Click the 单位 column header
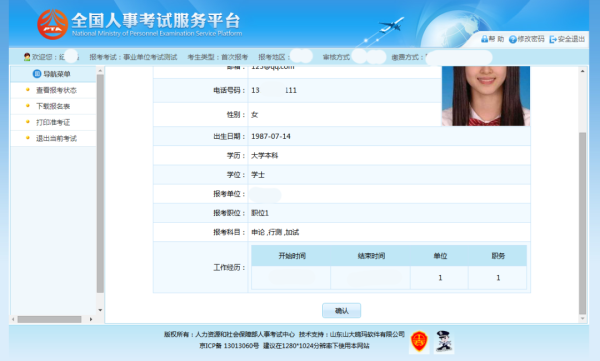This screenshot has height=361, width=600. (440, 256)
